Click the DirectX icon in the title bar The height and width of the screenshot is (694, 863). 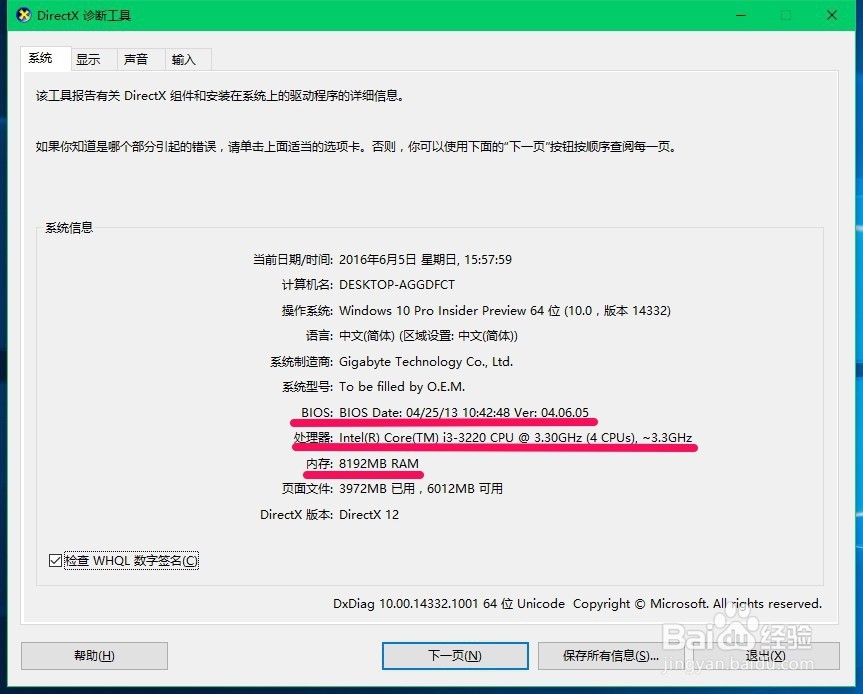pyautogui.click(x=23, y=15)
